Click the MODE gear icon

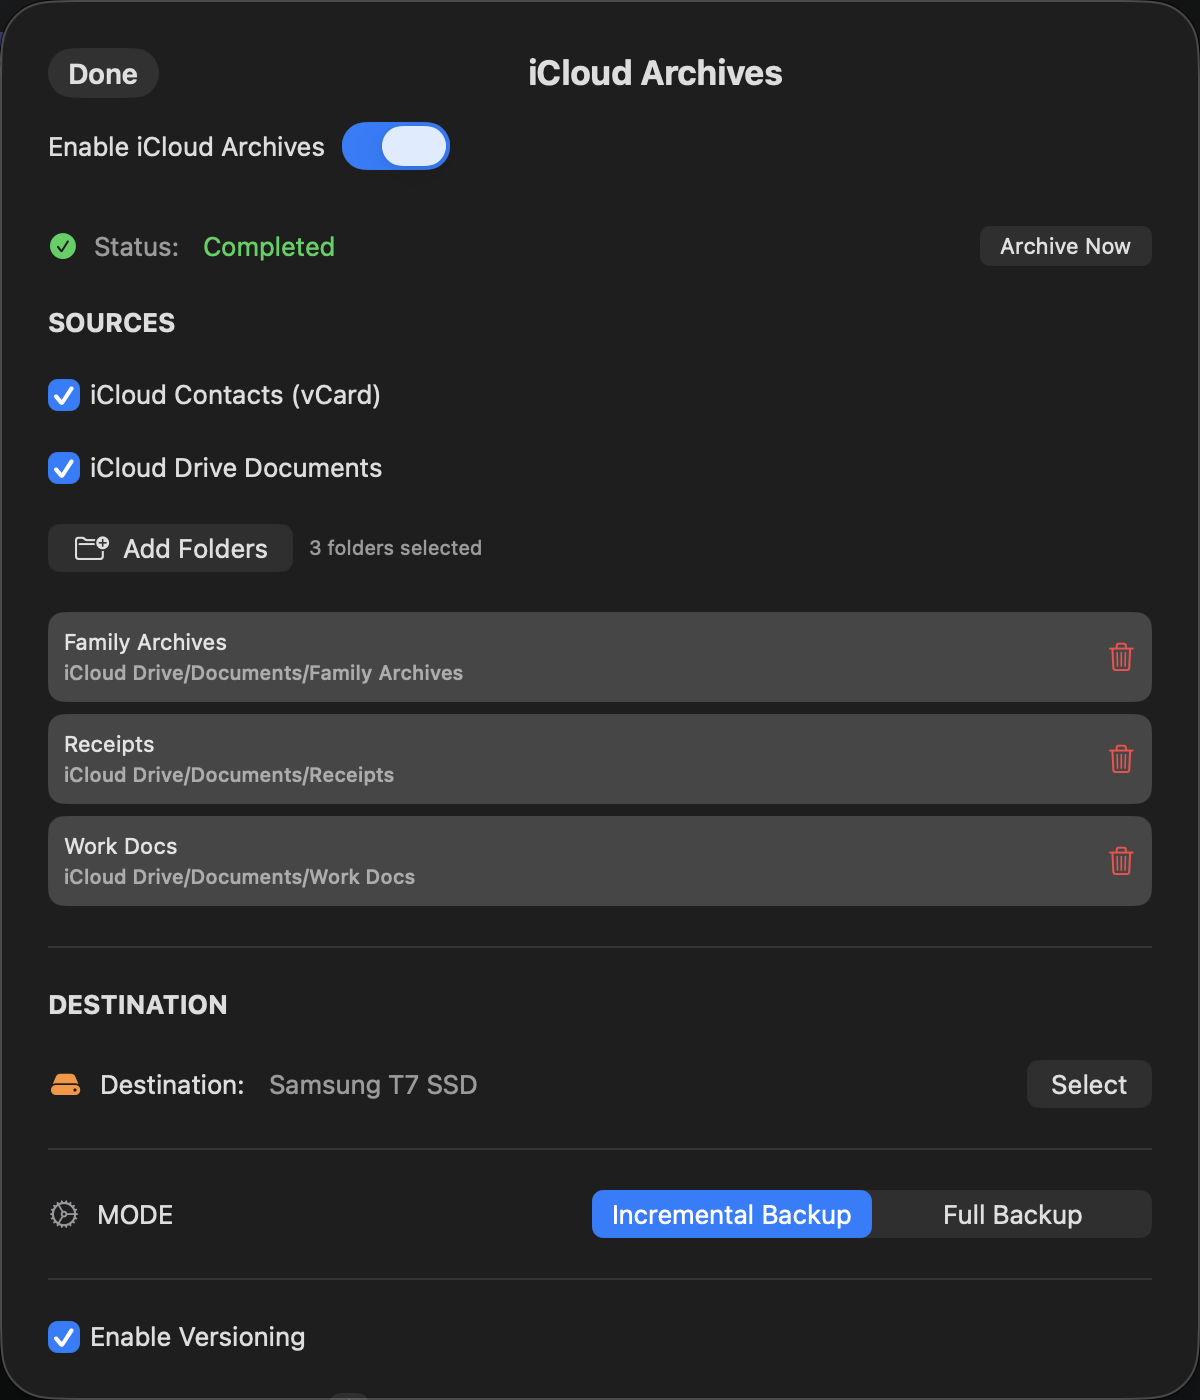point(64,1214)
